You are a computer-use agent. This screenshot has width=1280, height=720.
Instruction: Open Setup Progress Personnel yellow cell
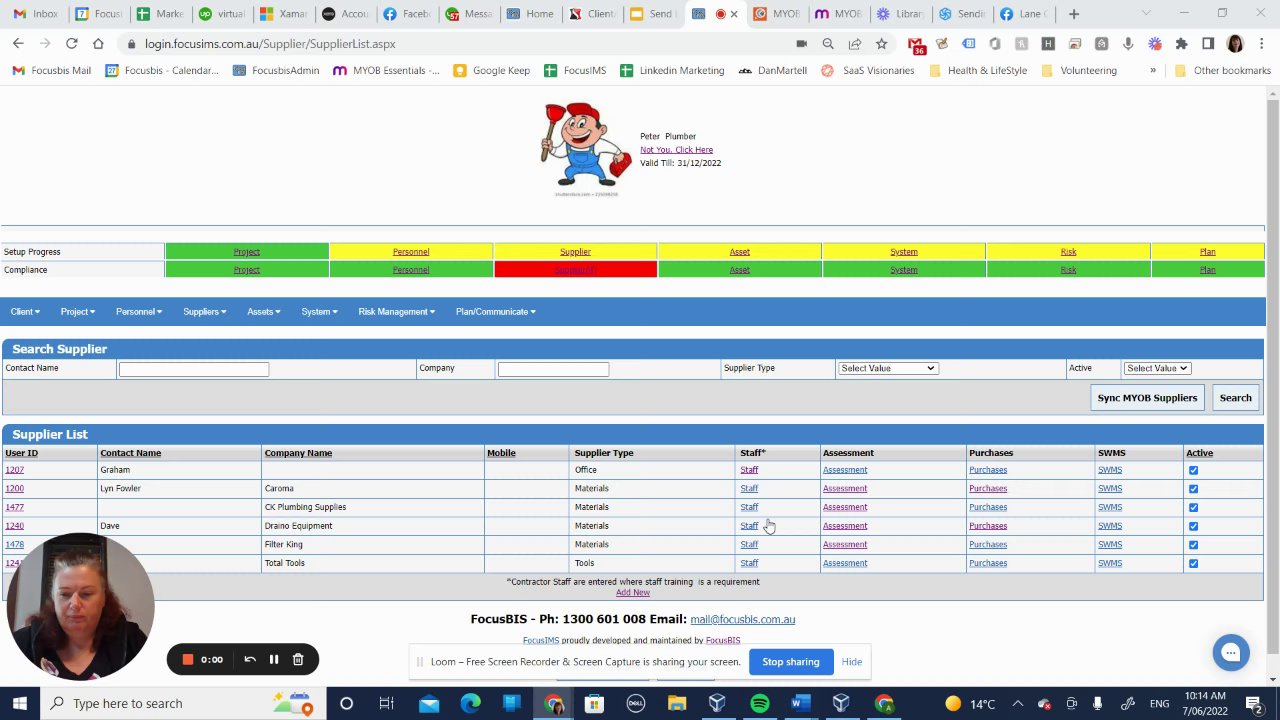(x=411, y=252)
